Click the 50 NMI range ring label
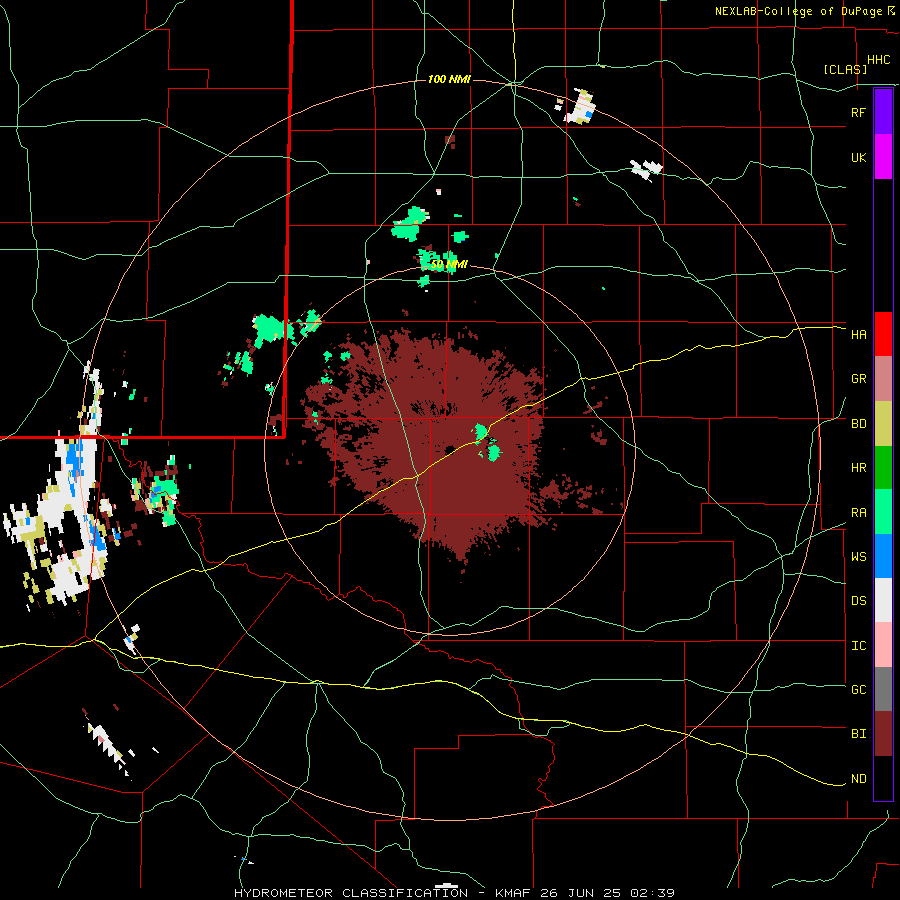The width and height of the screenshot is (900, 900). (449, 265)
